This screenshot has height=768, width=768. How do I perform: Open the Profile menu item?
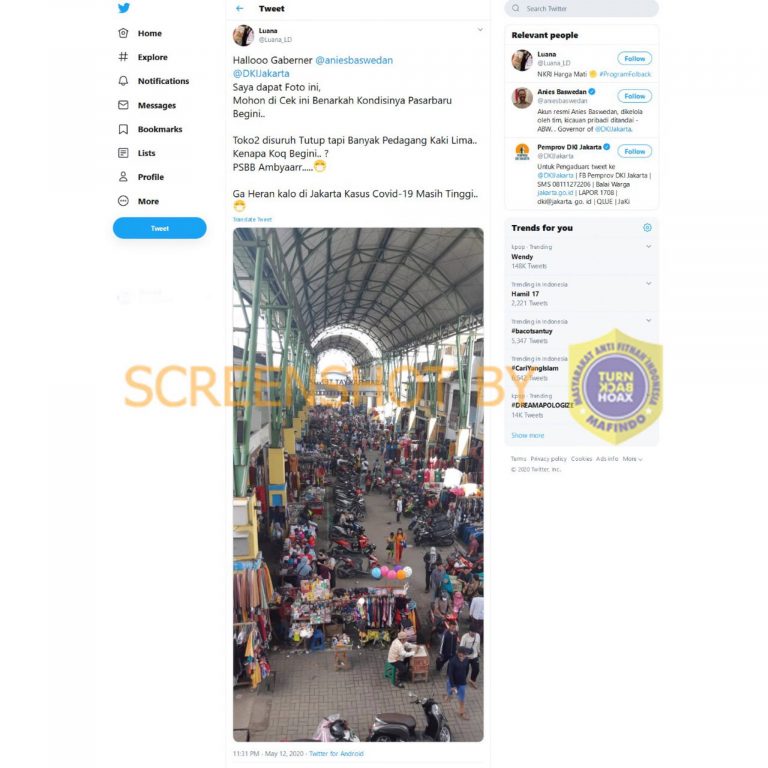141,177
